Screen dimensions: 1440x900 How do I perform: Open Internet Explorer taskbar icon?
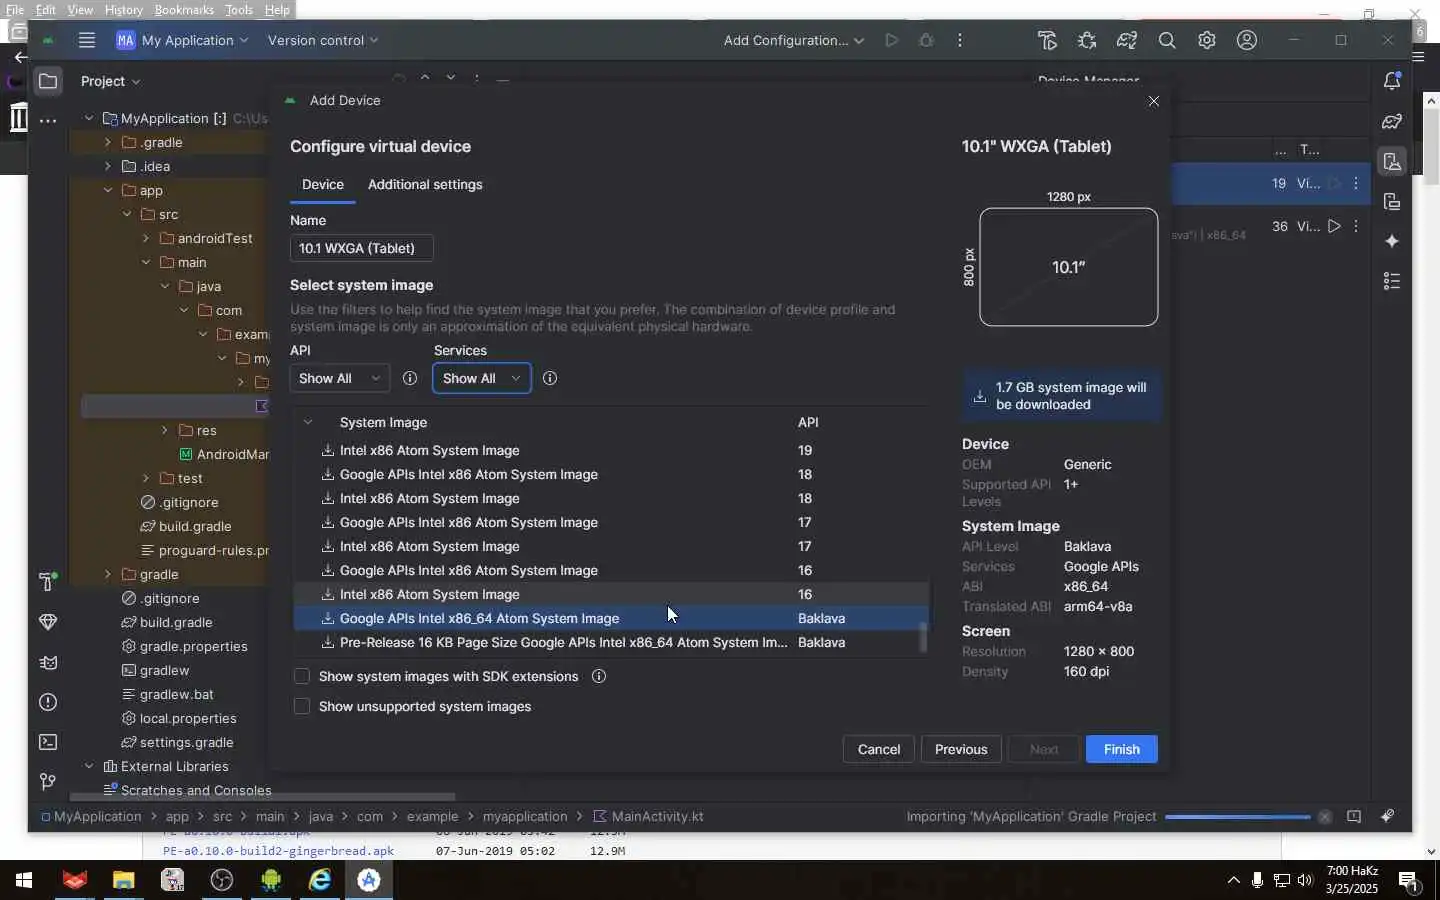pyautogui.click(x=320, y=880)
